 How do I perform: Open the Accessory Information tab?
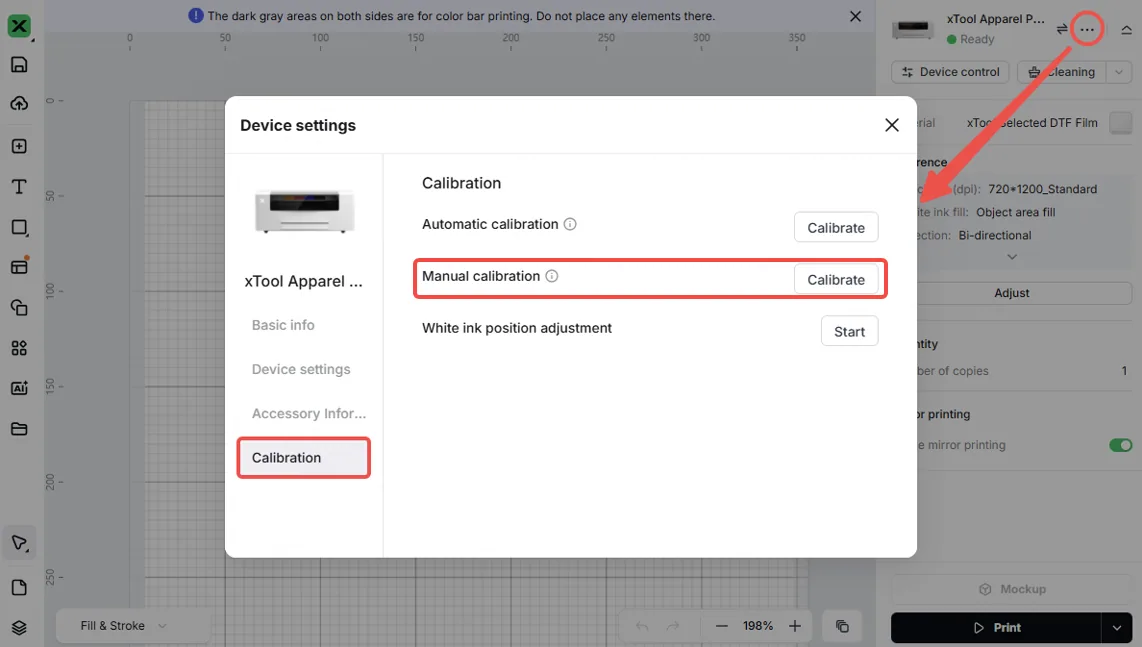pyautogui.click(x=309, y=414)
